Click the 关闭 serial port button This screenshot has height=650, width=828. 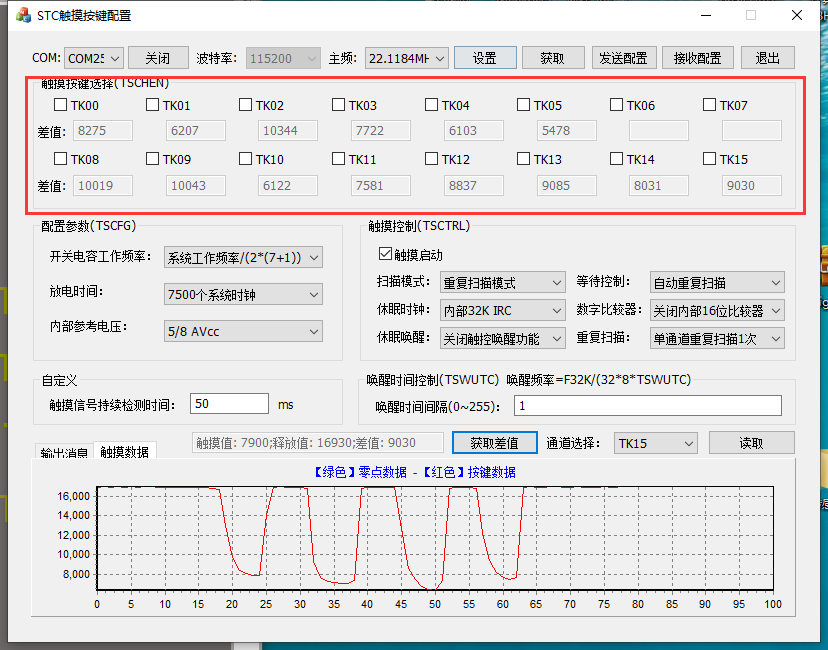tap(158, 58)
